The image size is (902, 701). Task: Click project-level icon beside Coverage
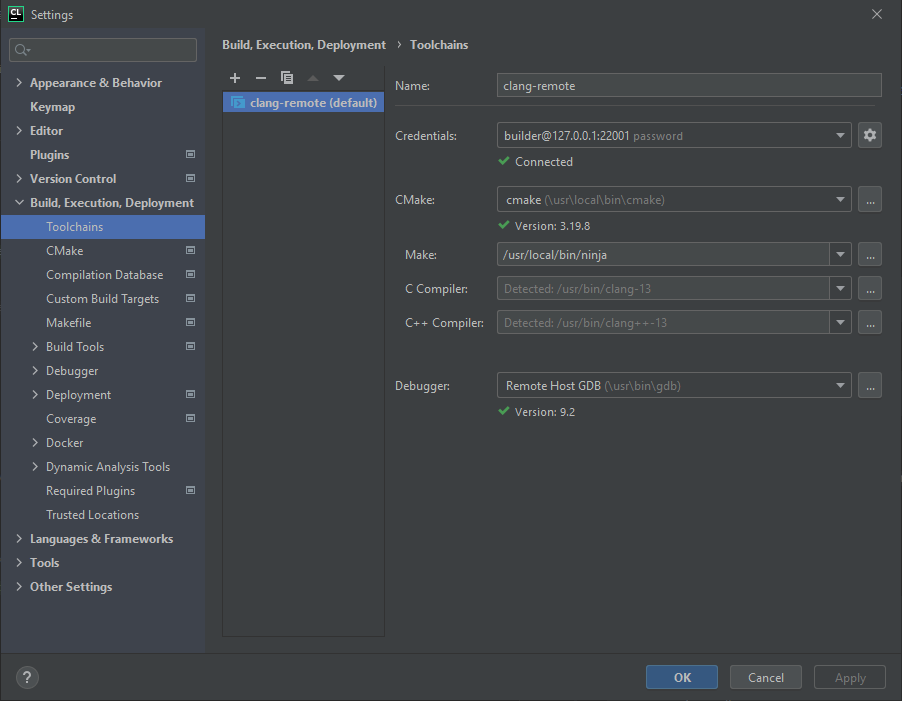point(190,418)
